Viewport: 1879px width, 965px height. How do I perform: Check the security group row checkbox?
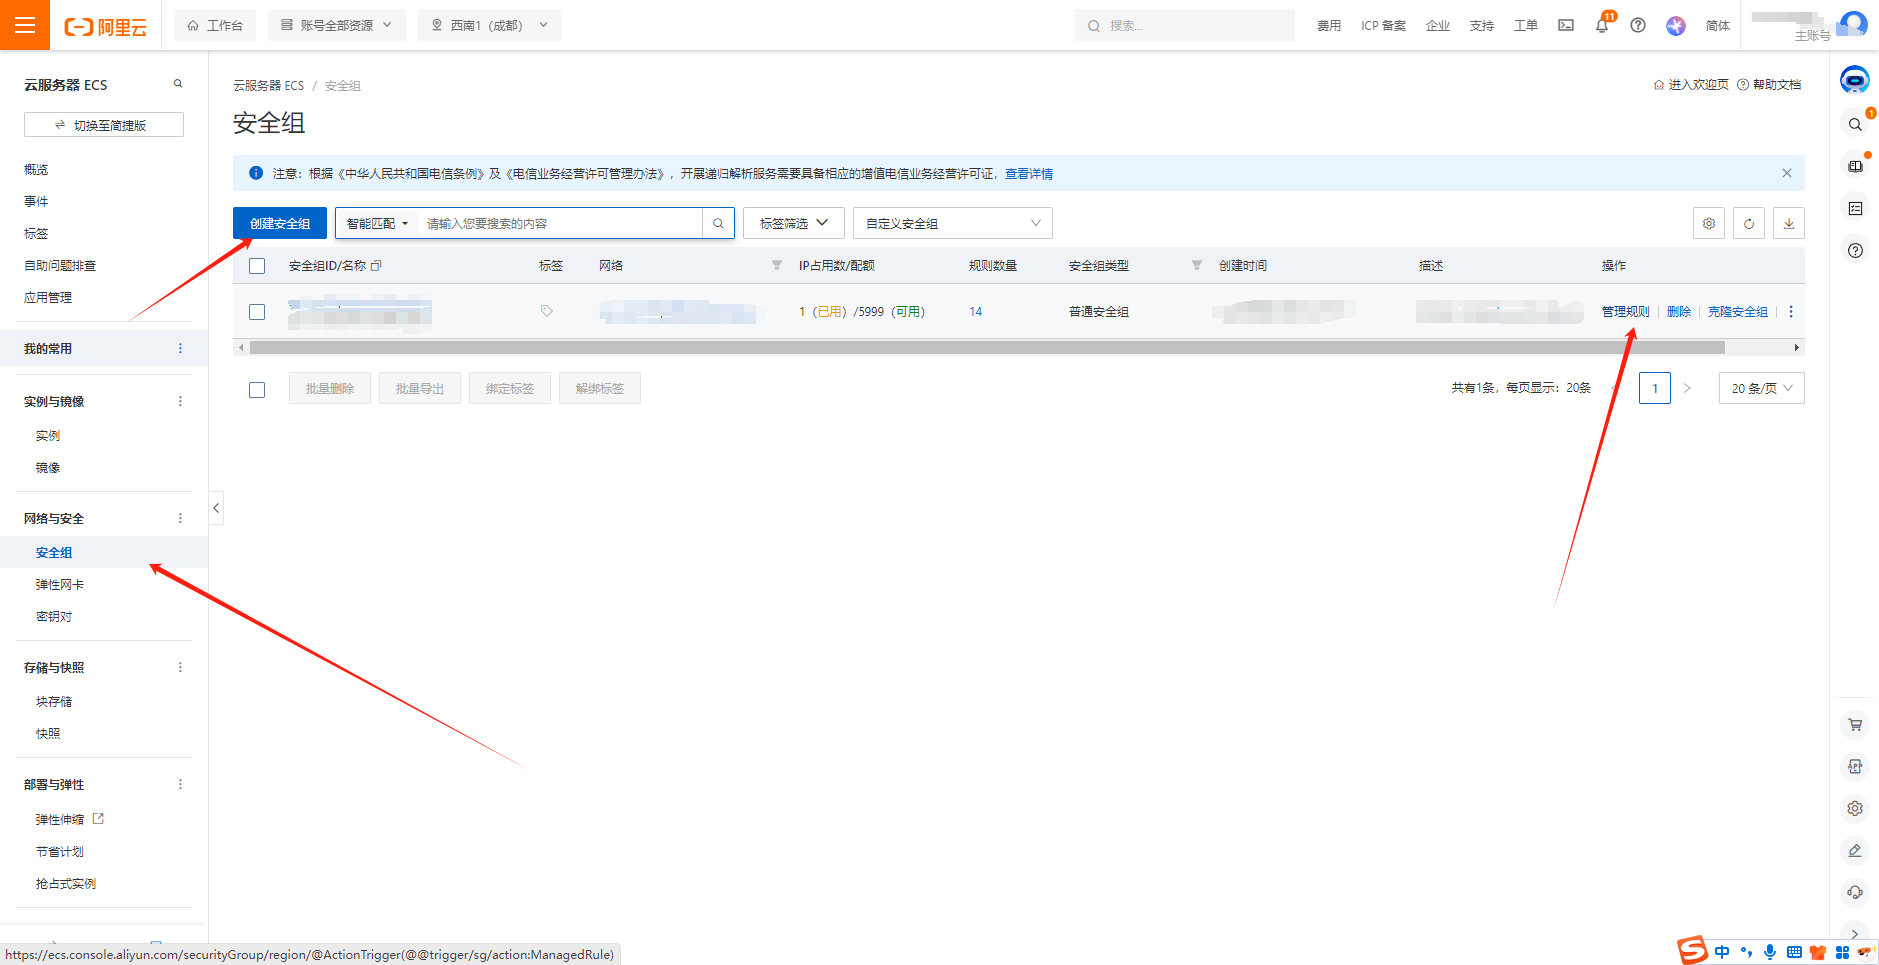pos(257,312)
